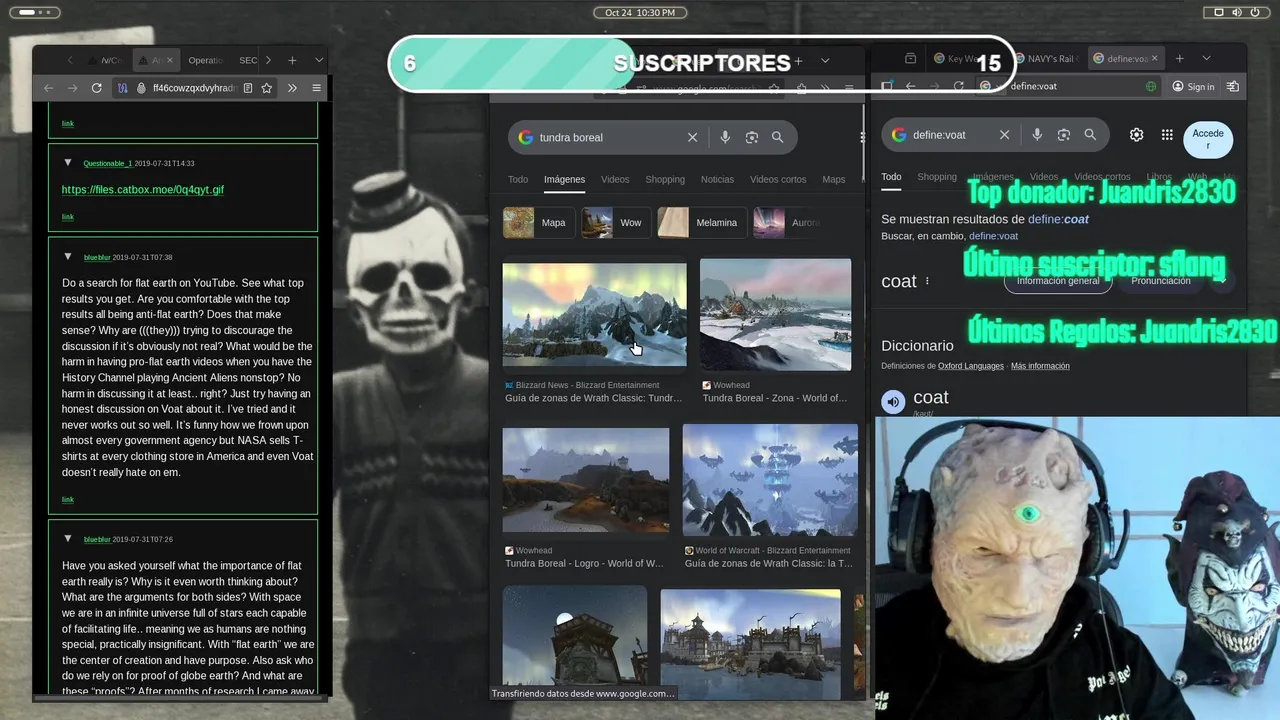Reload the page in the left Tor browser window
This screenshot has height=720, width=1280.
(x=96, y=88)
